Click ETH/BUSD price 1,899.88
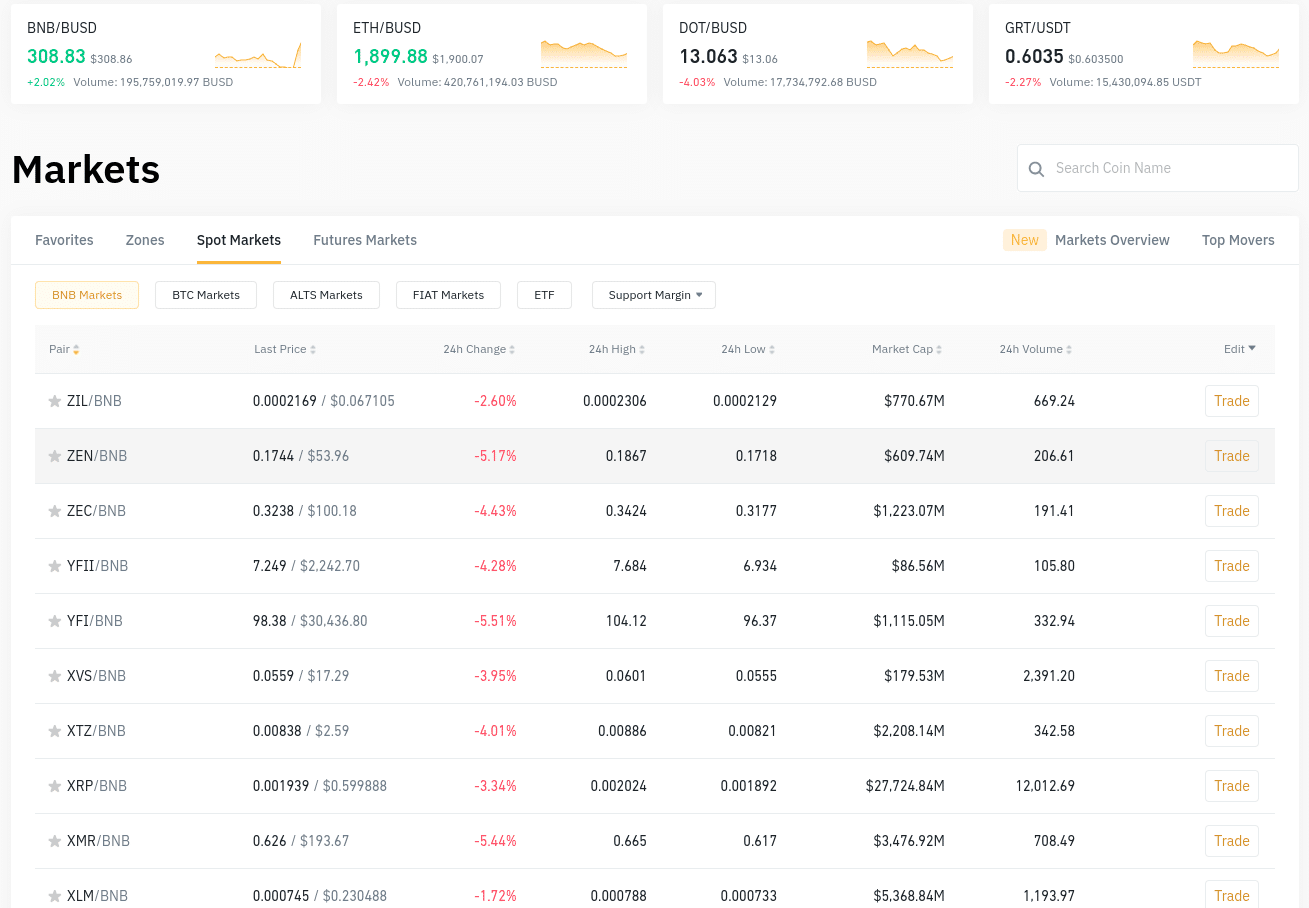This screenshot has height=908, width=1309. [390, 57]
